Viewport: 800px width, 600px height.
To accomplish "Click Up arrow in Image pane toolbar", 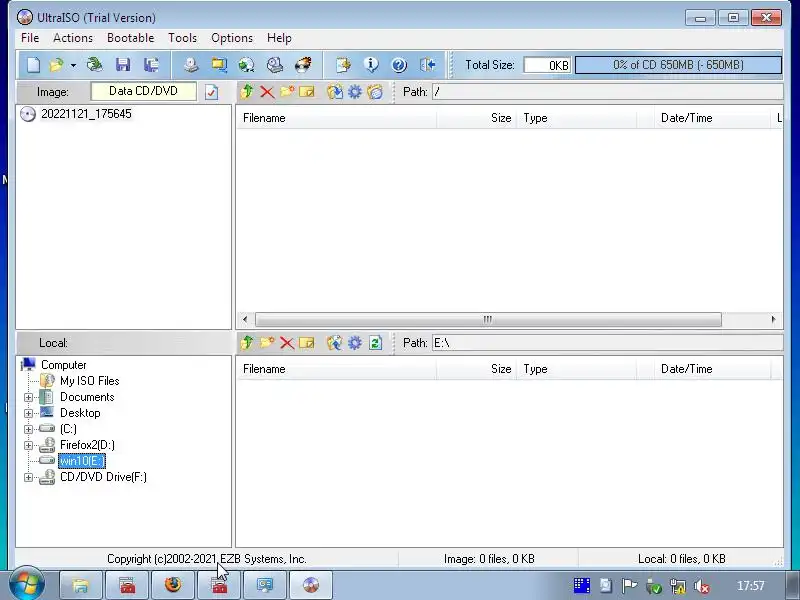I will (247, 92).
